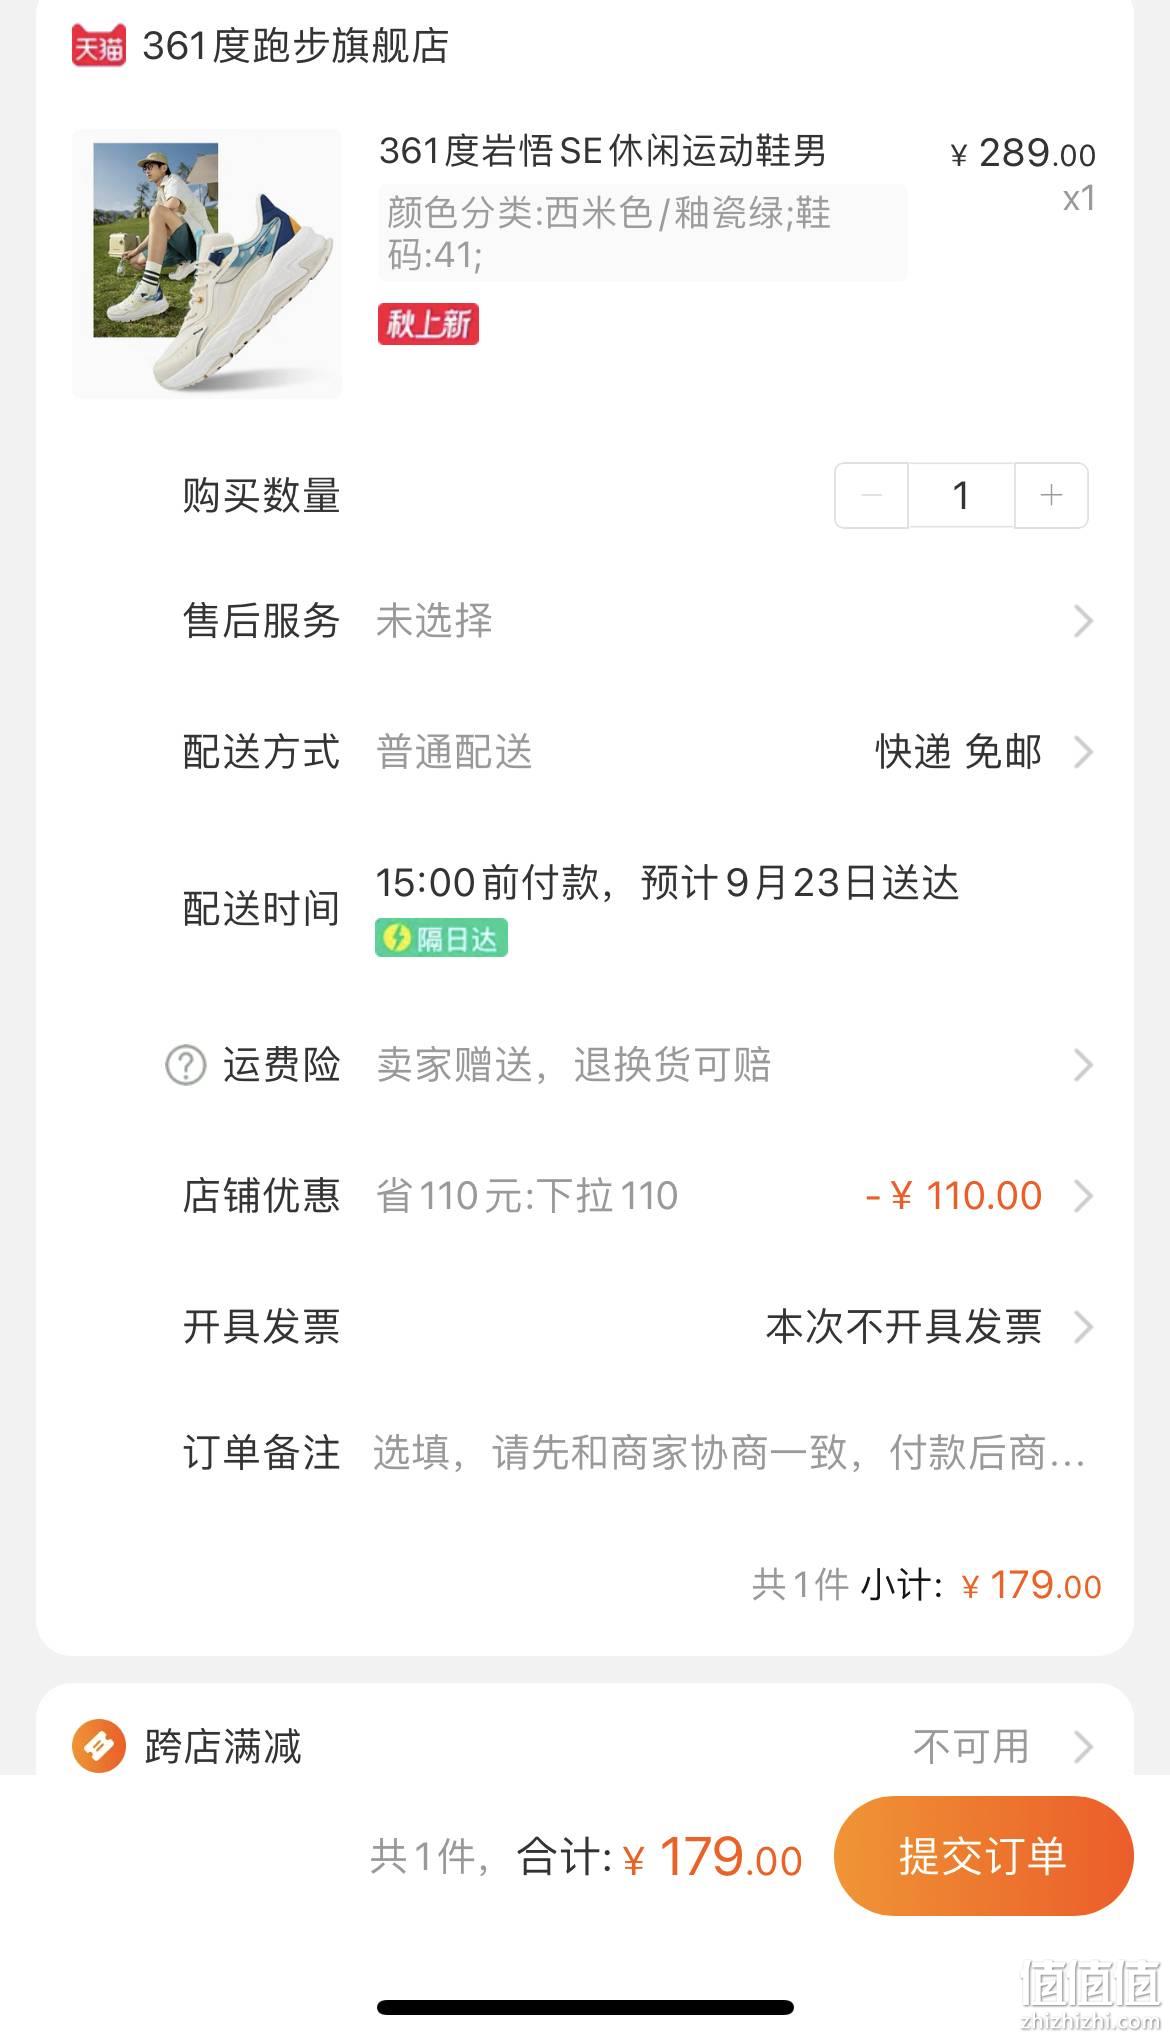Tap the product title 361度岩悟SE休闲运动鞋男
The height and width of the screenshot is (2039, 1170).
click(x=603, y=151)
